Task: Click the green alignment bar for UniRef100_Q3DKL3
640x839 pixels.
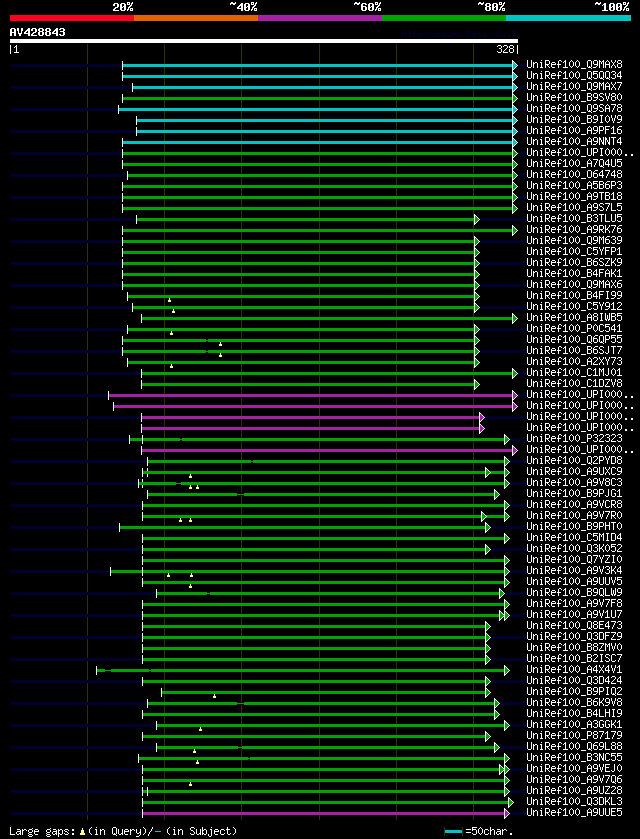Action: 327,802
